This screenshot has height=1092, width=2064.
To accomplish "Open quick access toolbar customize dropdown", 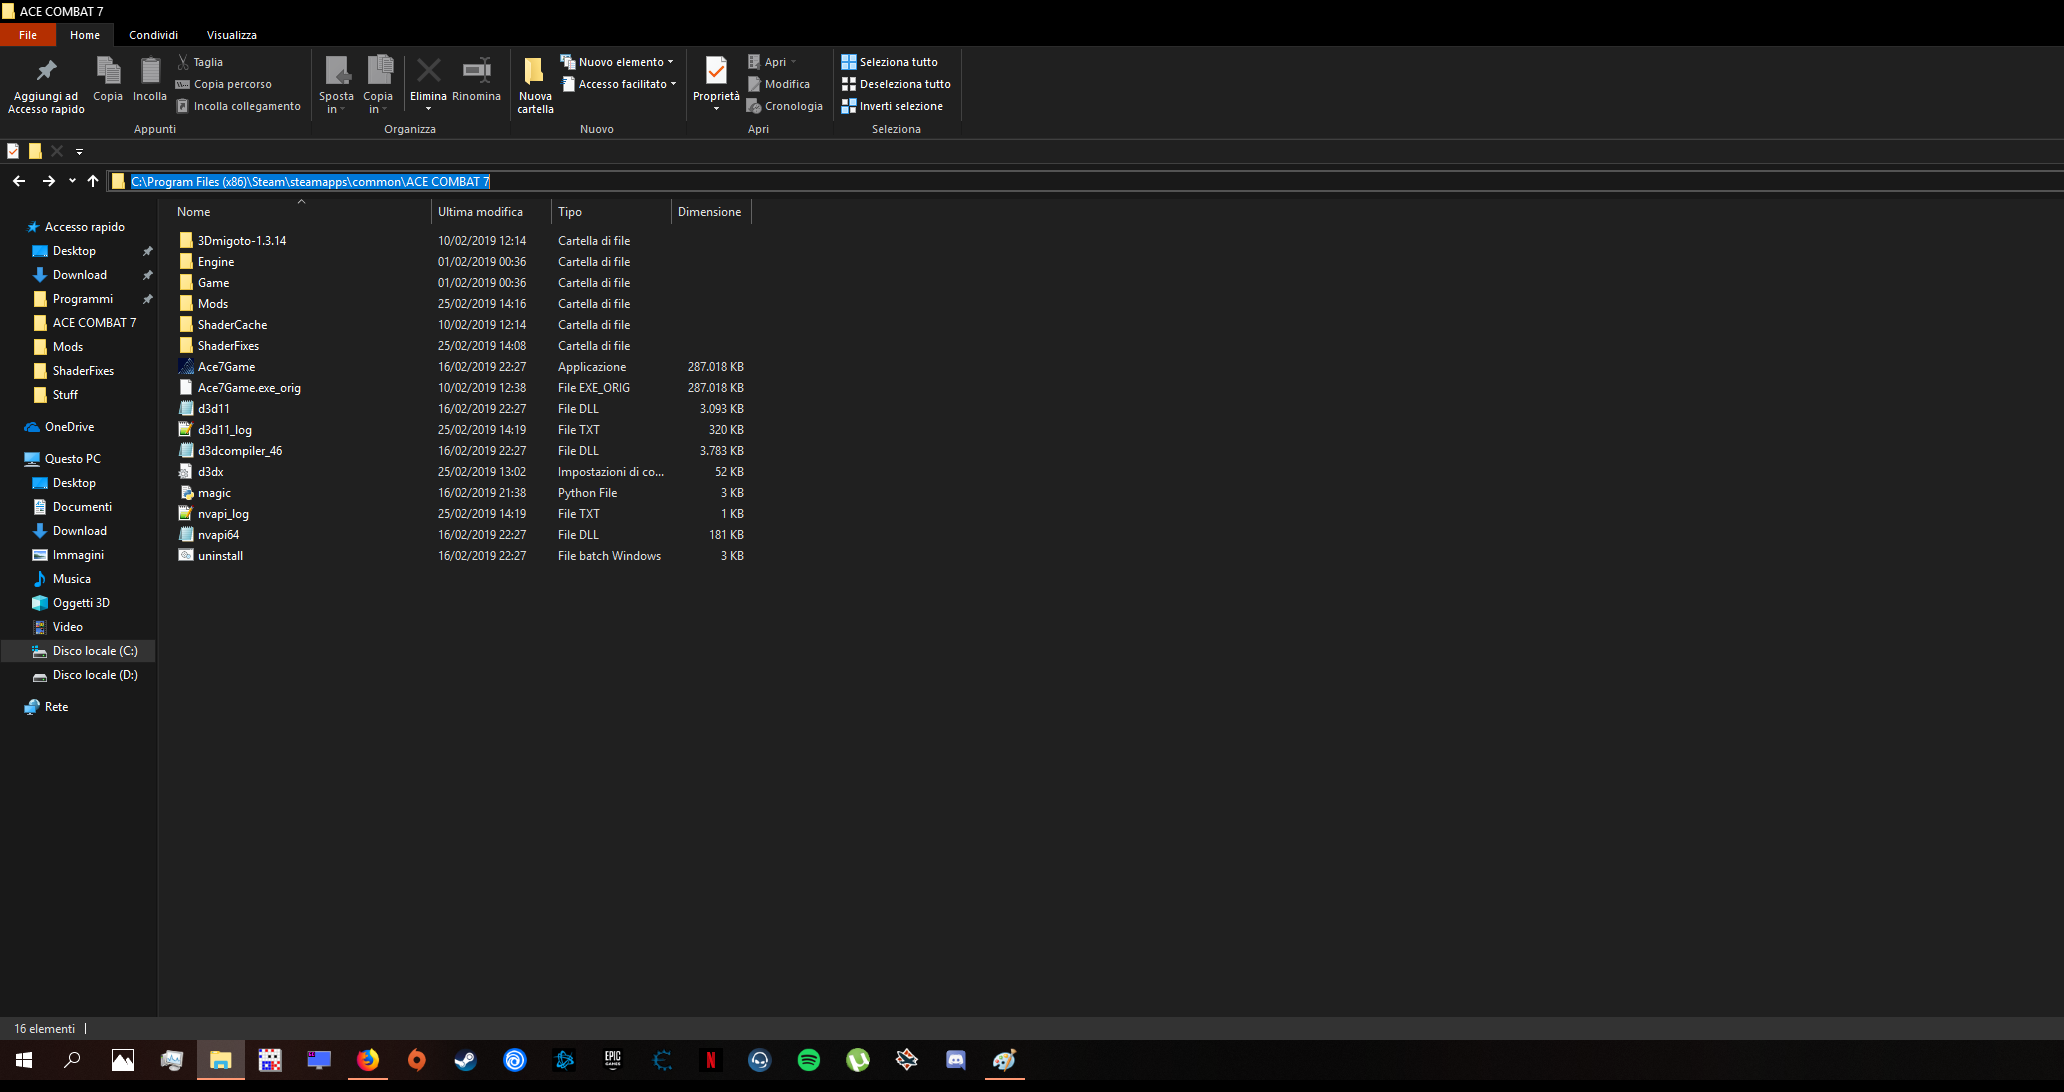I will (79, 152).
